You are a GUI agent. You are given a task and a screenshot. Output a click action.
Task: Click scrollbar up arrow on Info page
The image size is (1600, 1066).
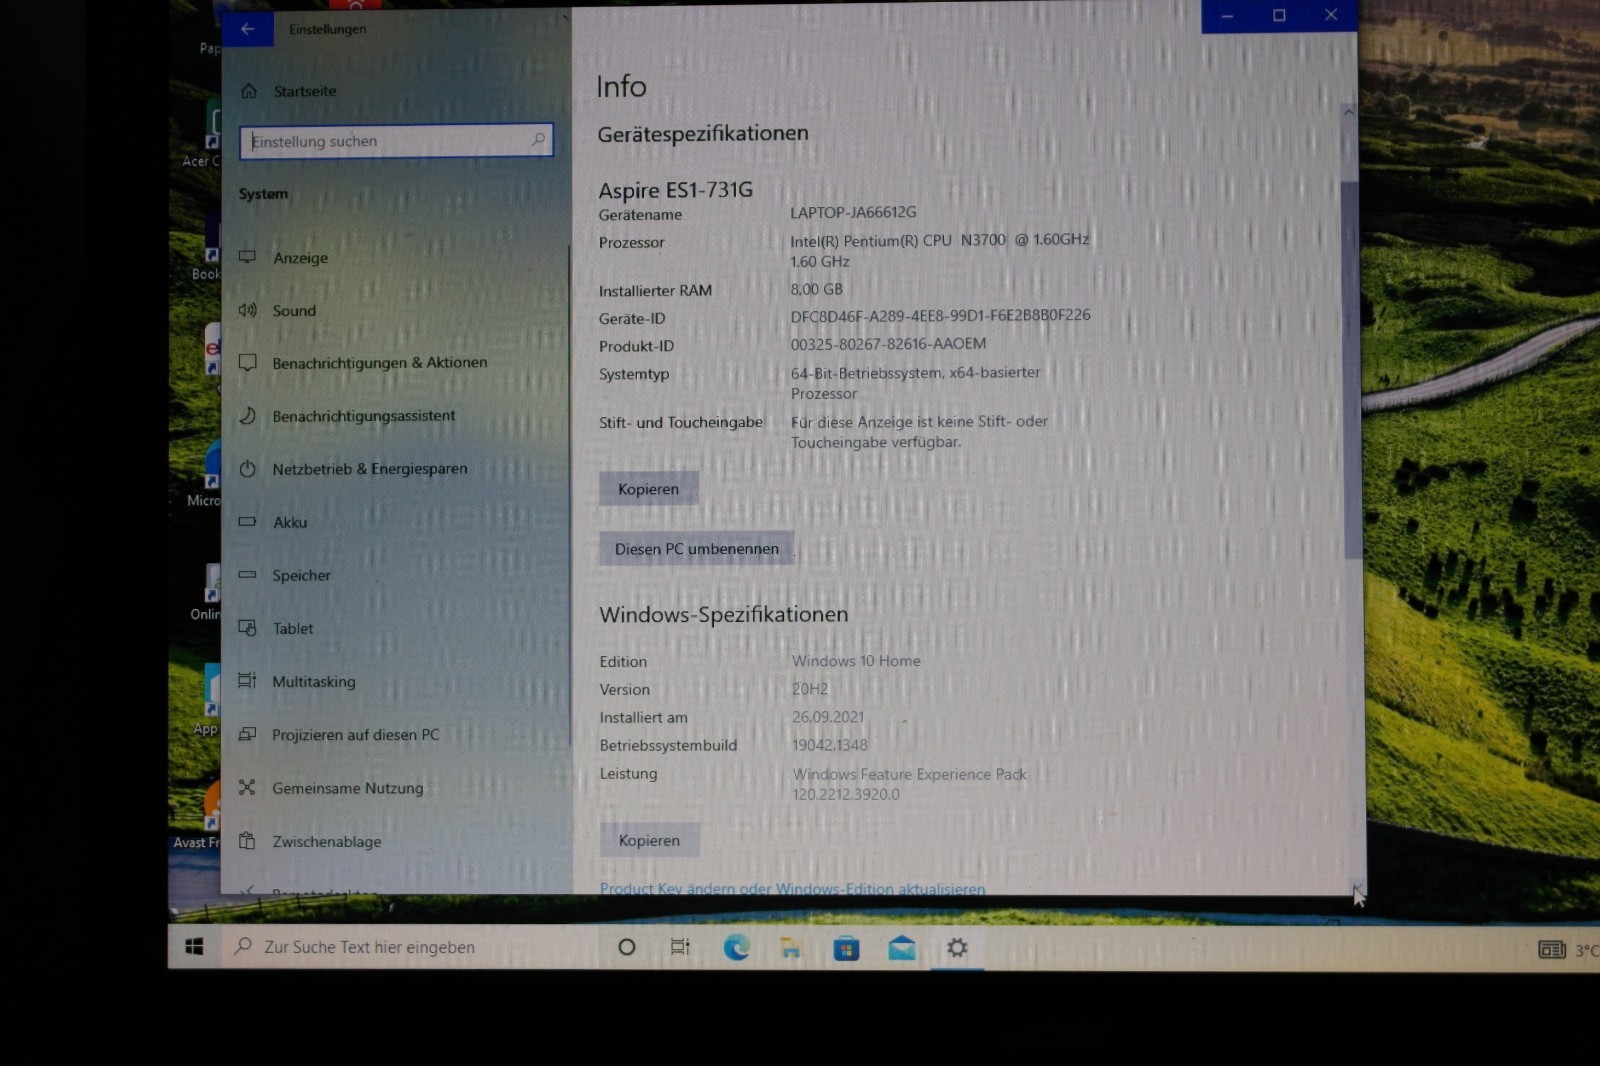click(x=1349, y=113)
